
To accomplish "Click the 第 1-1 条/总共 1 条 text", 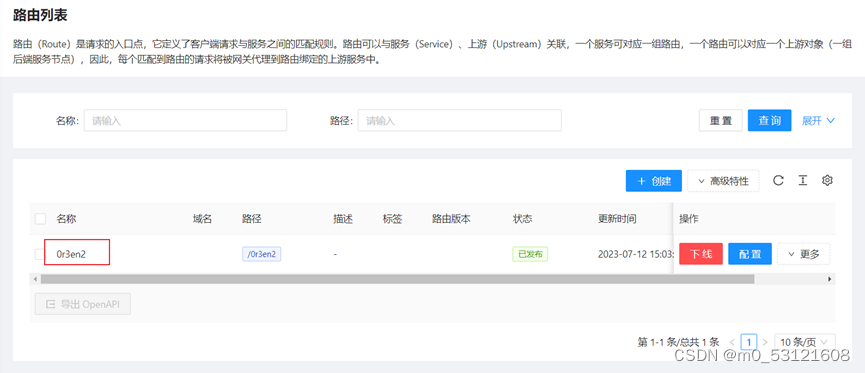I will (x=679, y=342).
